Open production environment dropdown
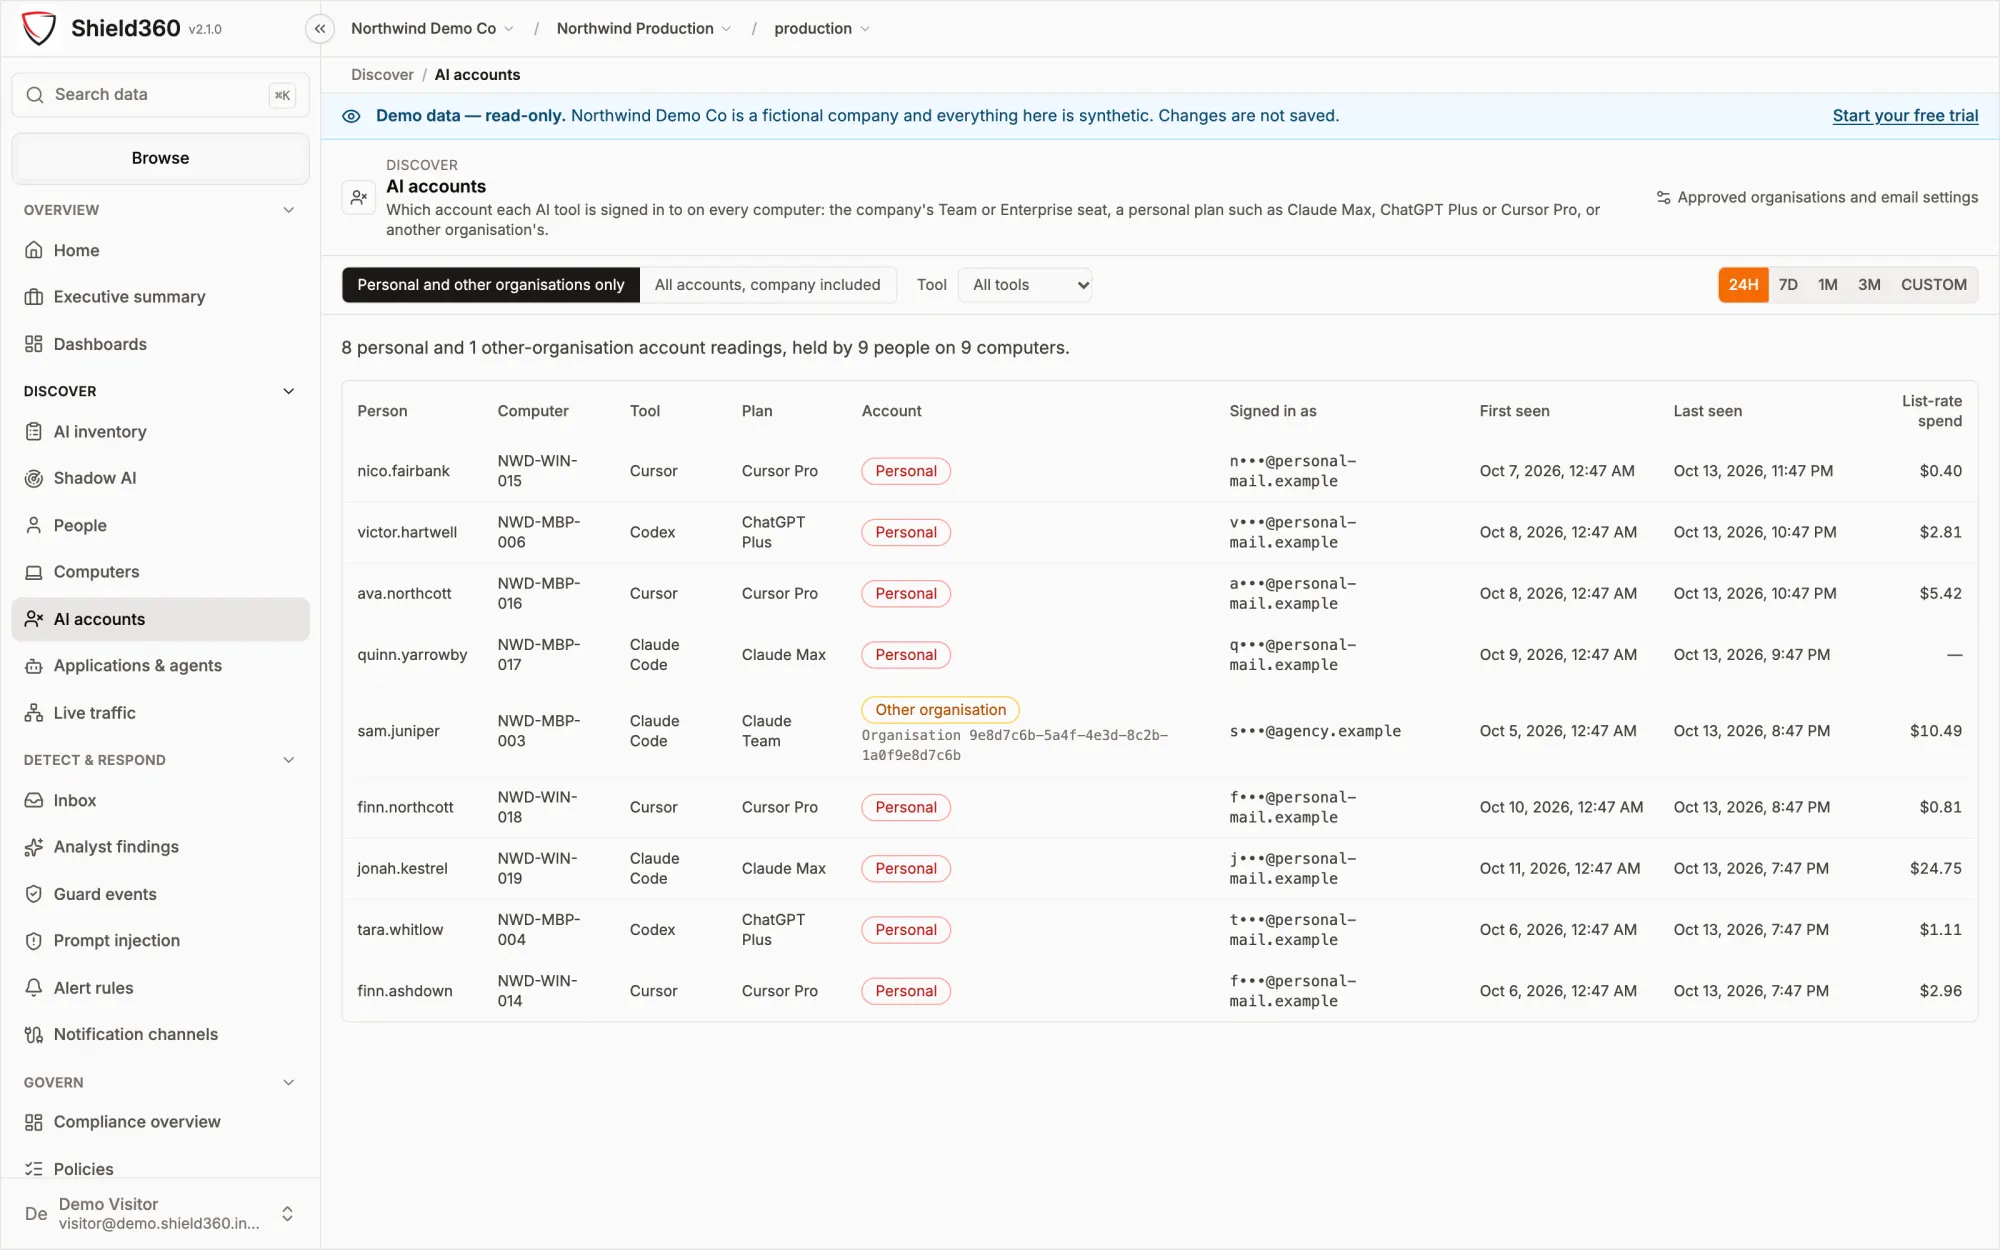2000x1250 pixels. click(x=822, y=29)
